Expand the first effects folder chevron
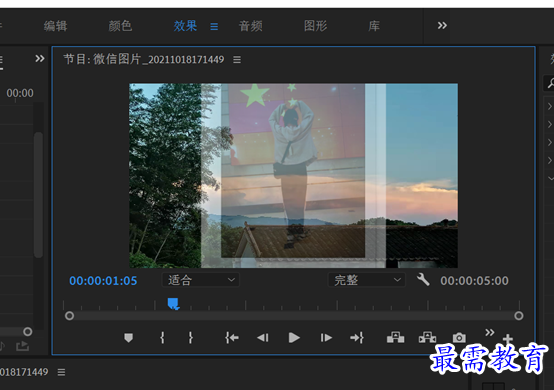The width and height of the screenshot is (554, 390). click(x=550, y=106)
